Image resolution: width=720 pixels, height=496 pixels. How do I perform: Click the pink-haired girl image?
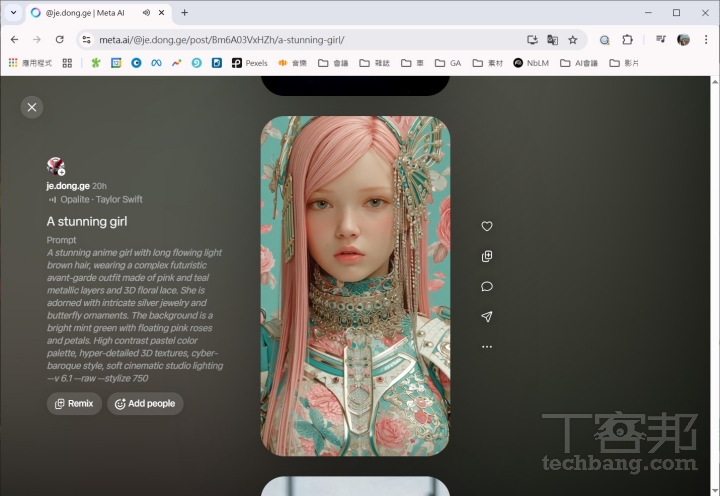coord(355,286)
